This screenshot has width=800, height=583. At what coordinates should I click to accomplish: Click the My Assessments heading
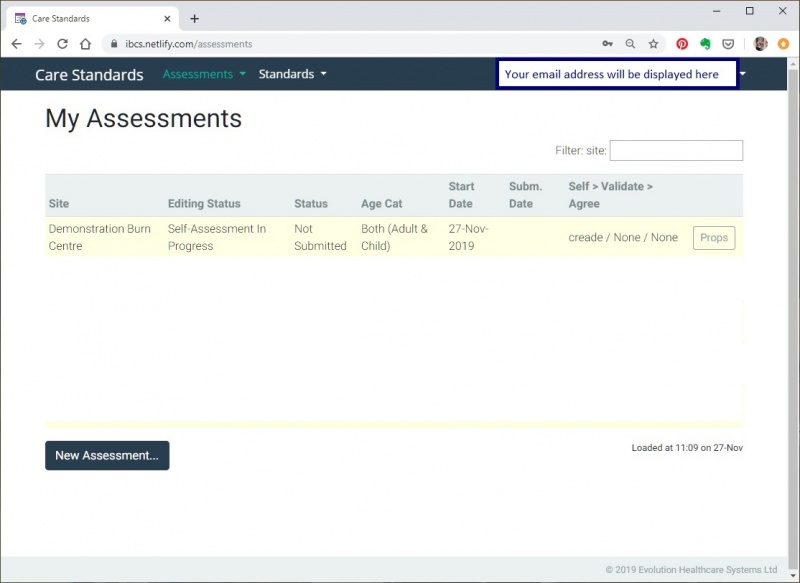point(143,119)
